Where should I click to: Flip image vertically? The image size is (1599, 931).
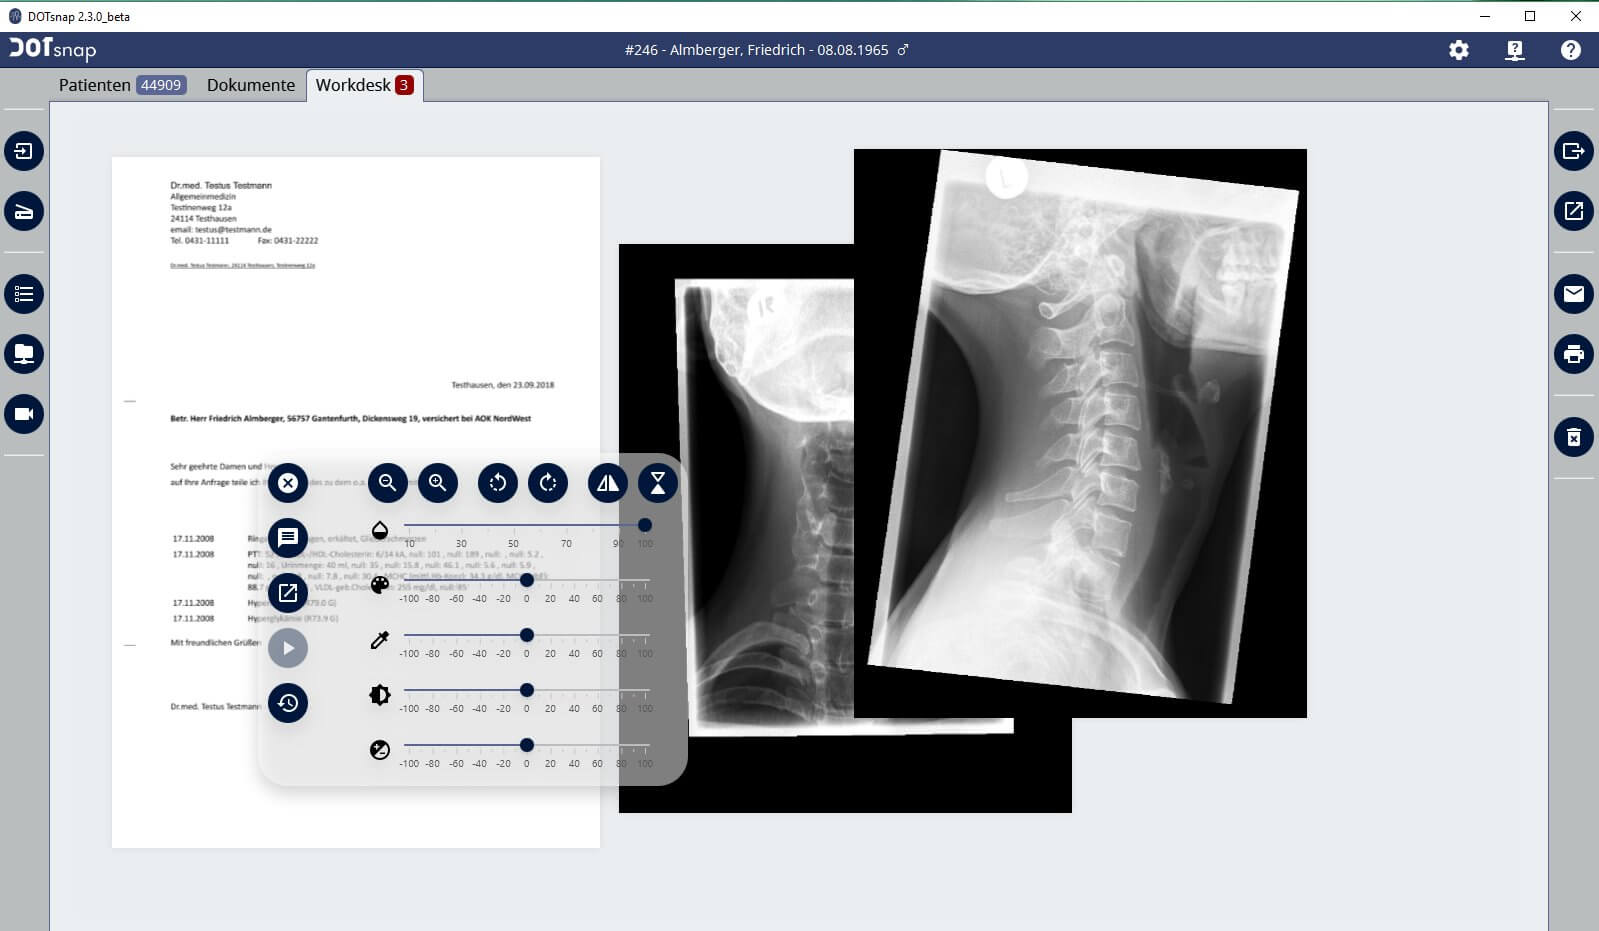coord(658,483)
